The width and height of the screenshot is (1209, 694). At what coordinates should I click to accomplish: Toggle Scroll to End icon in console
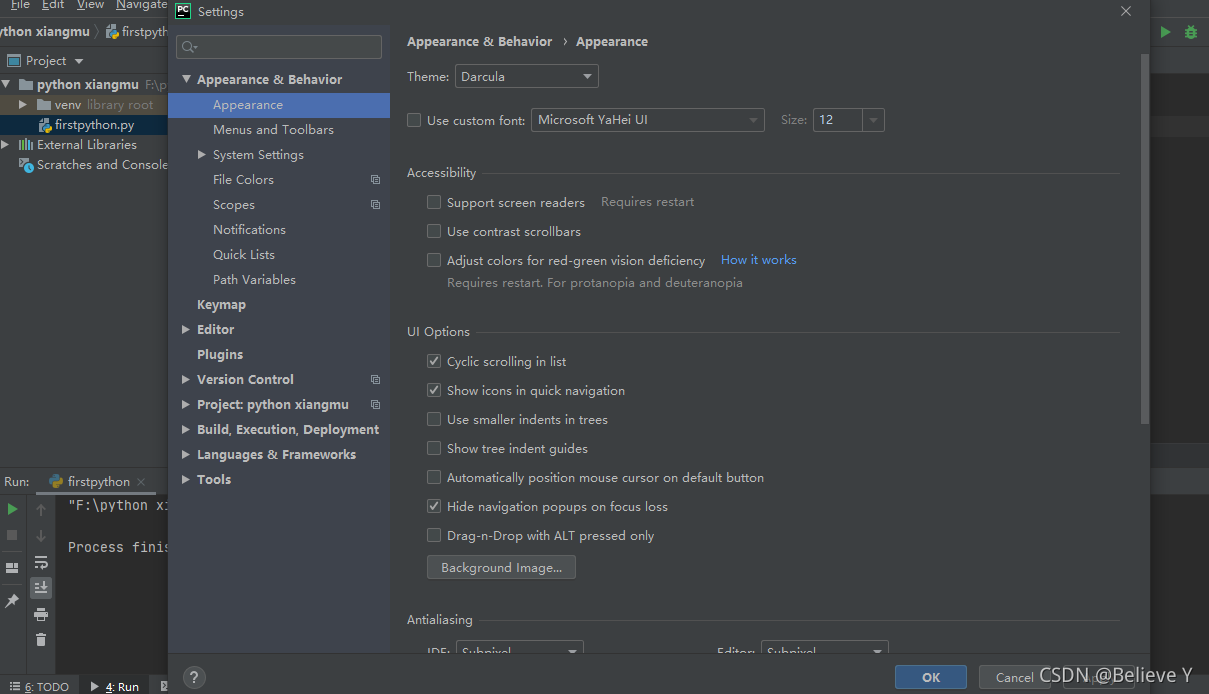pyautogui.click(x=41, y=588)
